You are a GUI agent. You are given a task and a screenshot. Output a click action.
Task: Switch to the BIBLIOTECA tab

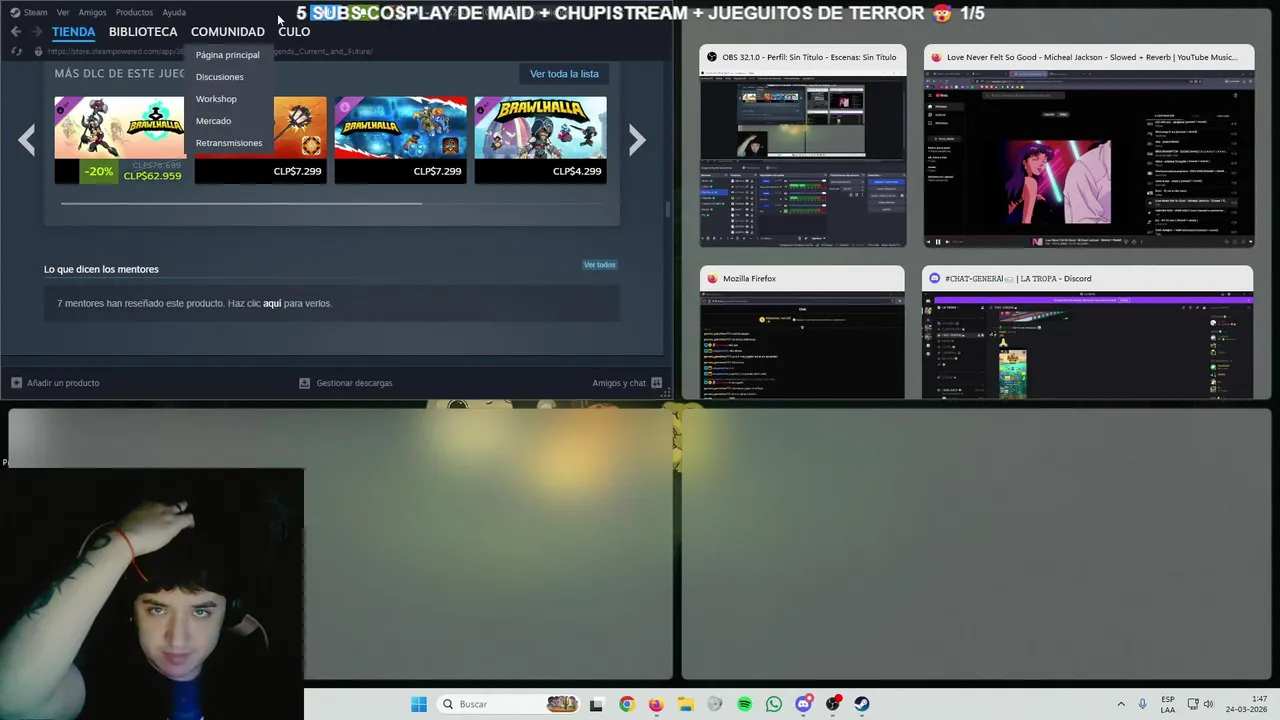[143, 32]
